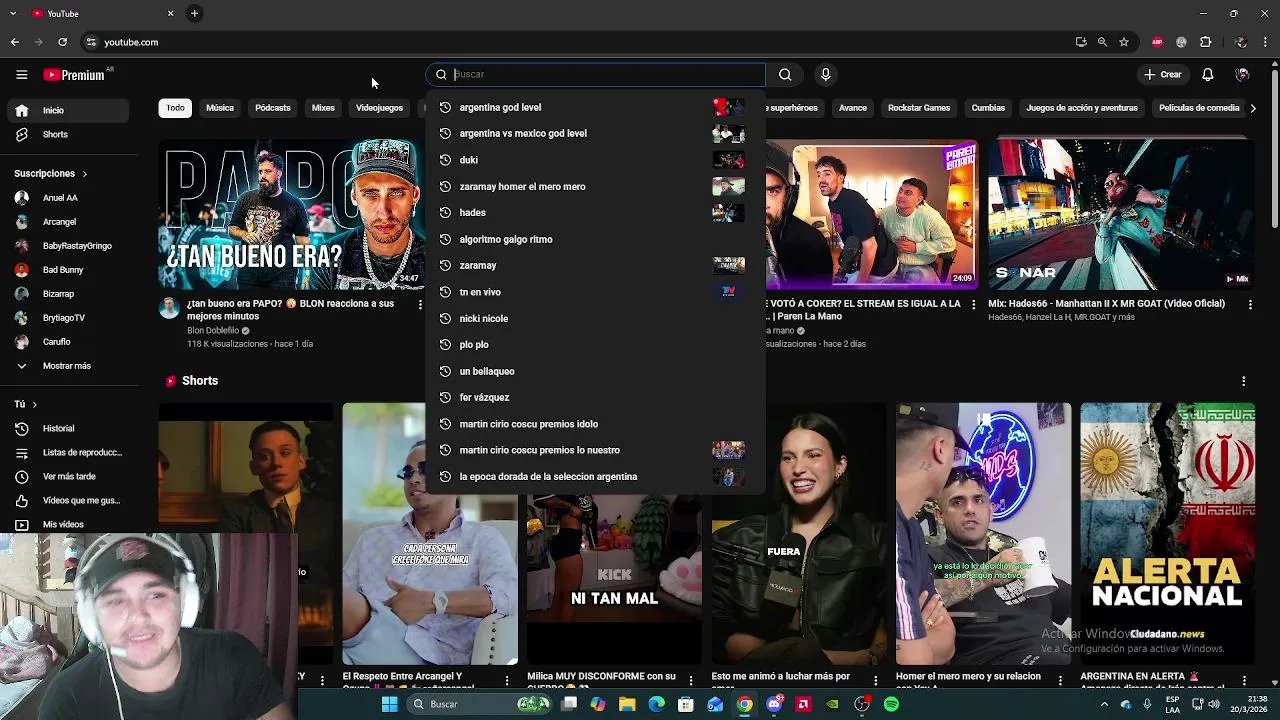Click the YouTube Premium logo
Screen dimensions: 1280x720
(x=74, y=75)
